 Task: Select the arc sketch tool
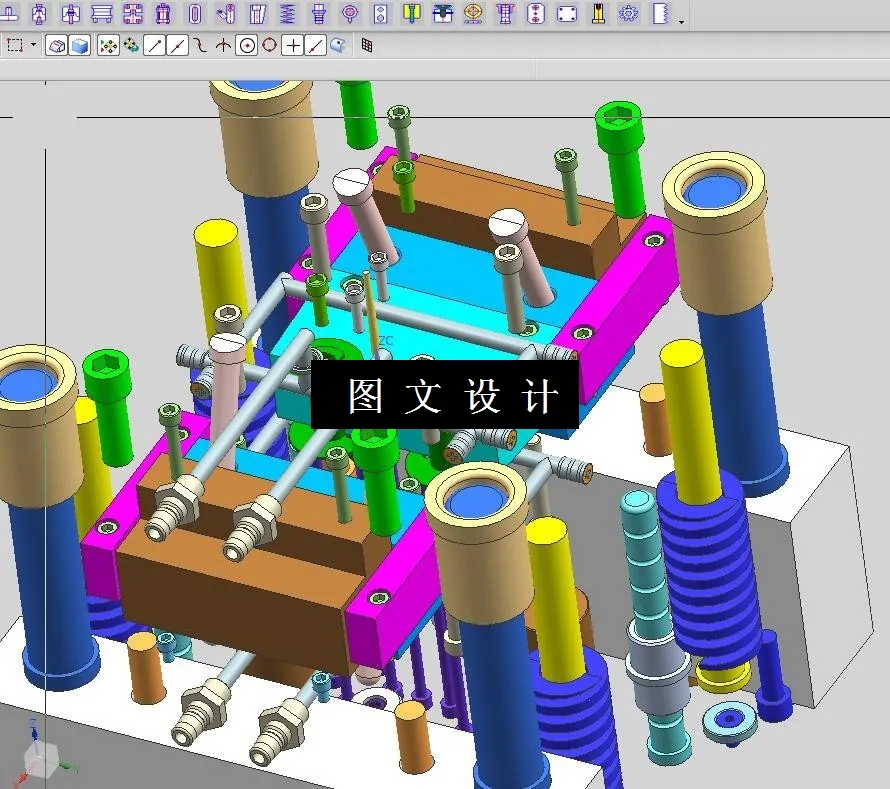pyautogui.click(x=199, y=44)
